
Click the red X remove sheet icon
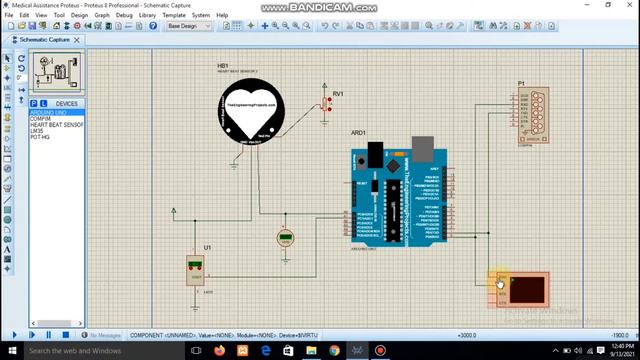point(527,26)
